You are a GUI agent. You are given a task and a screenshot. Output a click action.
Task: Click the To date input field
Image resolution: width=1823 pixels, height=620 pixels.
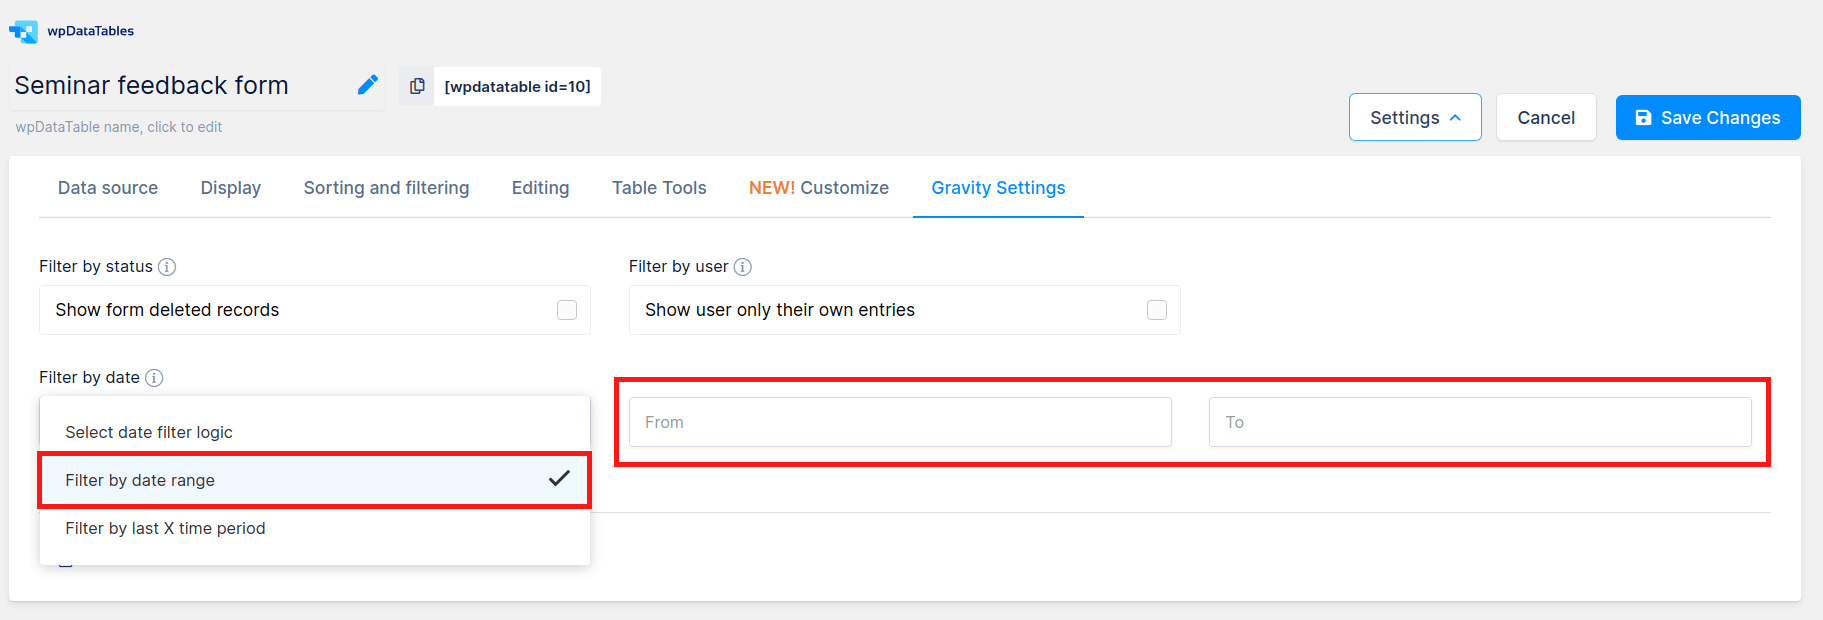pos(1480,422)
